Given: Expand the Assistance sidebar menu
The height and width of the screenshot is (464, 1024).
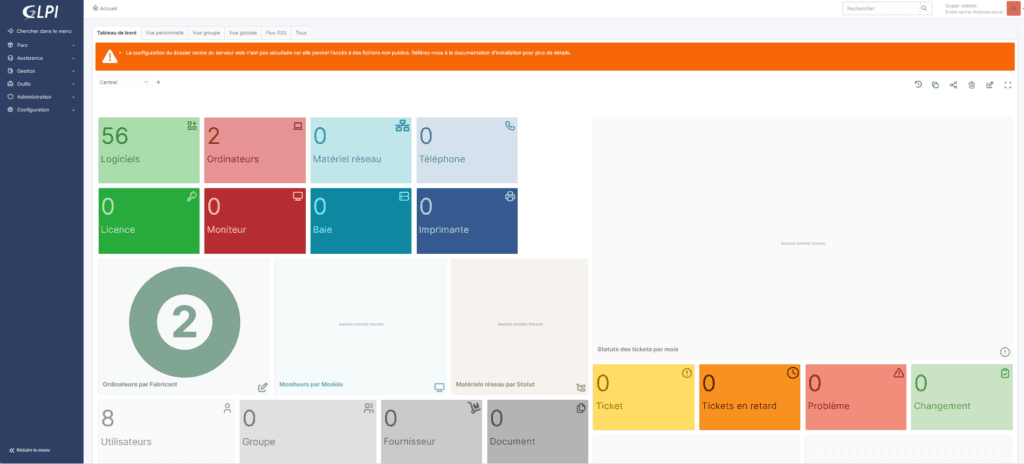Looking at the screenshot, I should coord(40,58).
